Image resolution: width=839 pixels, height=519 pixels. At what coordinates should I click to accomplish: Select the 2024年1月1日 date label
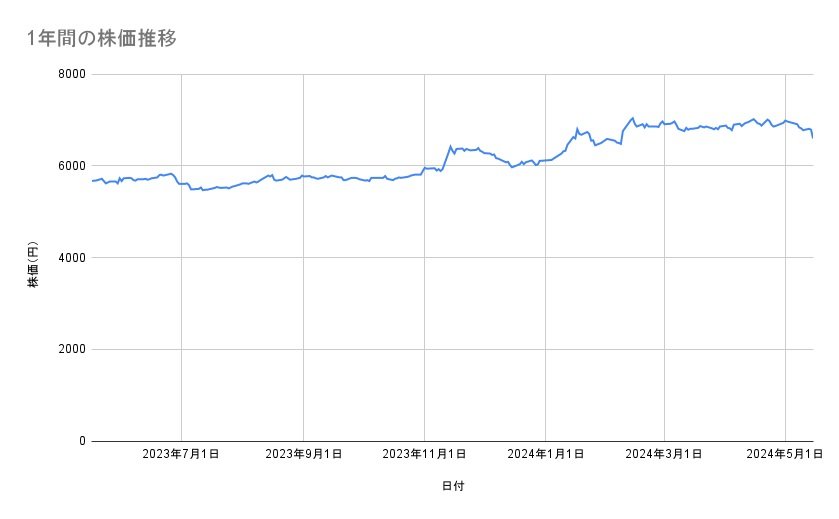pyautogui.click(x=545, y=455)
